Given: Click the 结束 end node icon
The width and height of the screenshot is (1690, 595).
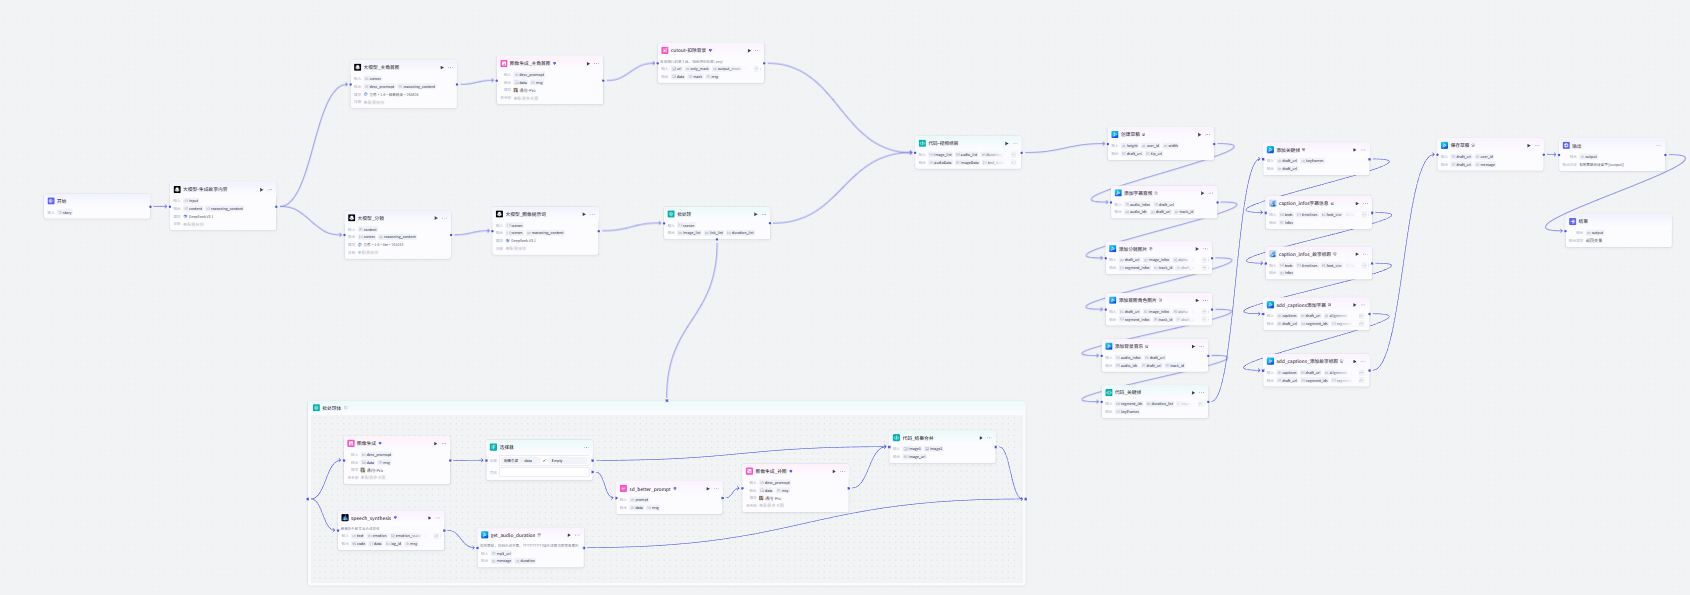Looking at the screenshot, I should point(1572,221).
